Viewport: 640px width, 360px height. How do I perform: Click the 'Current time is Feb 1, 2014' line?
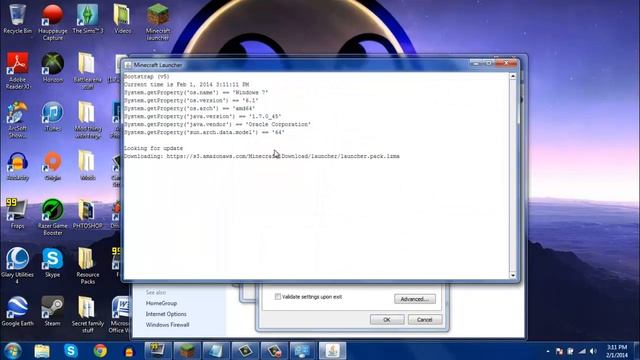coord(187,84)
